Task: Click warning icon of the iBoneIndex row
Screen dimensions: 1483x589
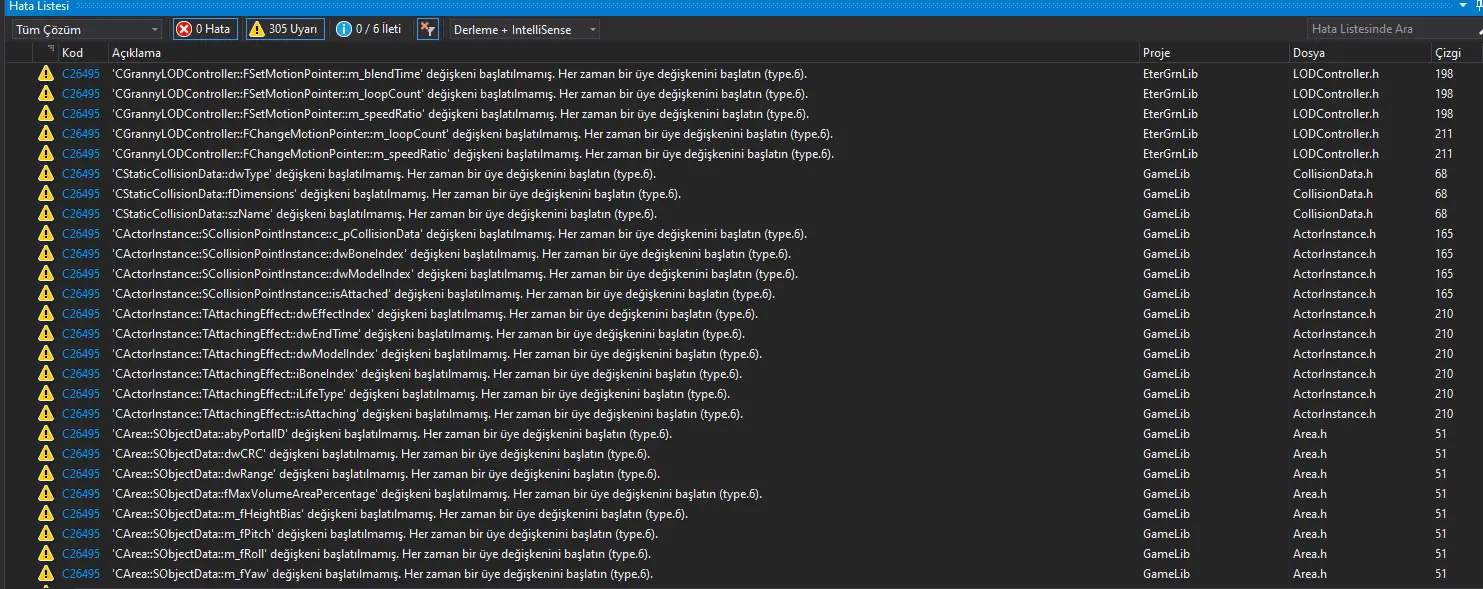Action: click(45, 374)
